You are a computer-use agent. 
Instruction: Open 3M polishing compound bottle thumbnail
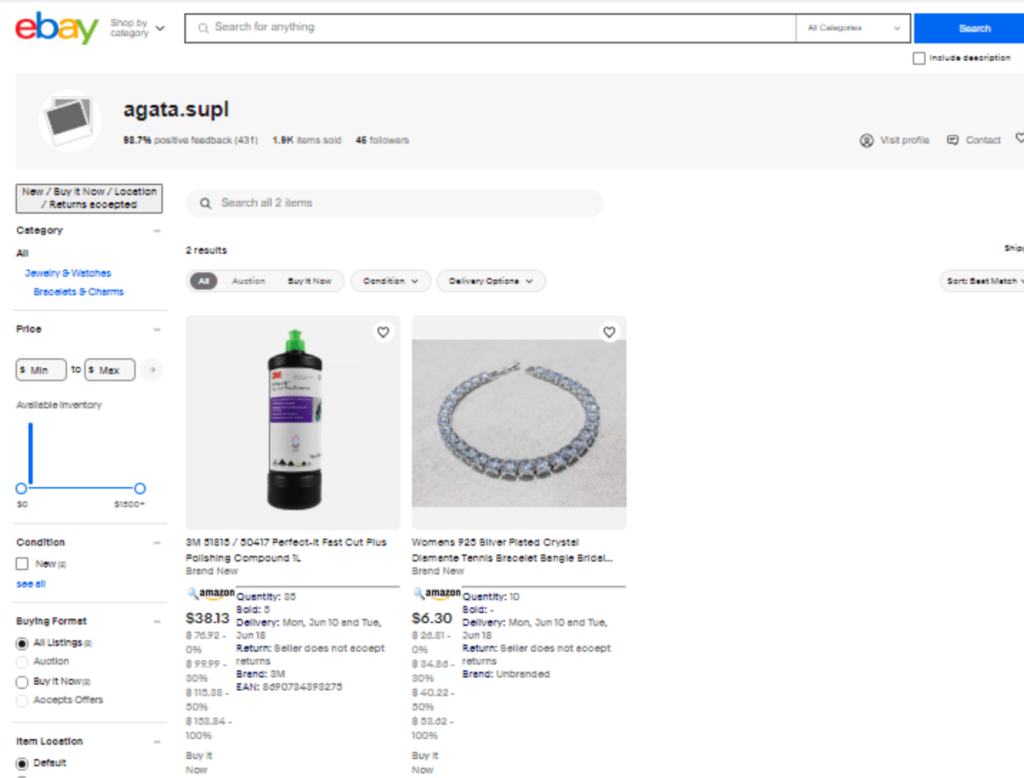[x=293, y=423]
